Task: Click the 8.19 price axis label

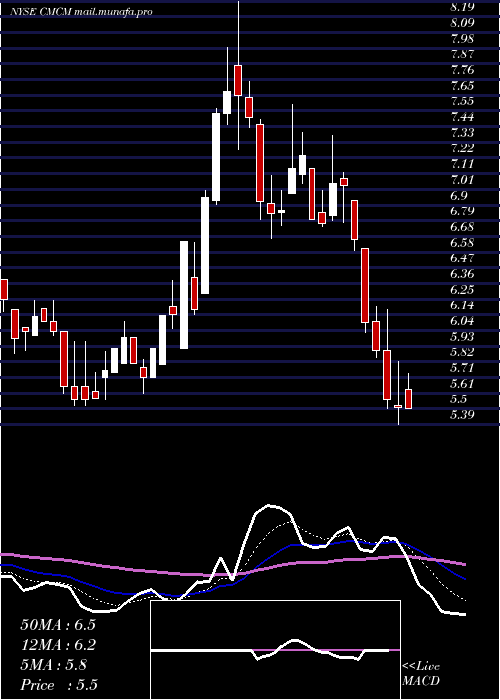Action: [462, 7]
